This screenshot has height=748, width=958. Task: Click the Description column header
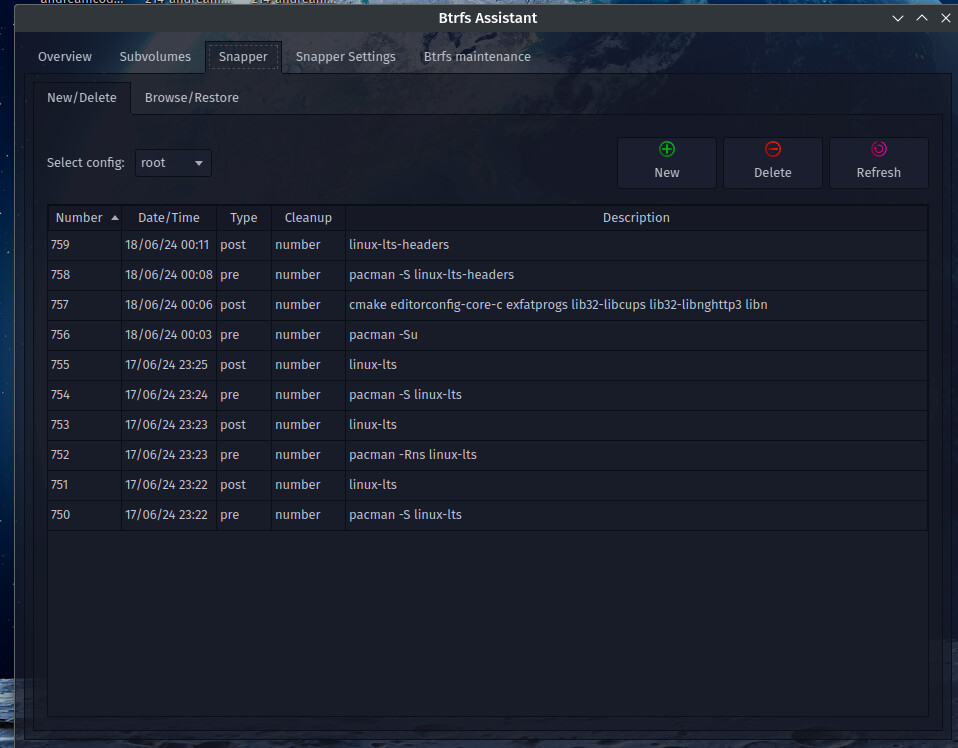636,218
